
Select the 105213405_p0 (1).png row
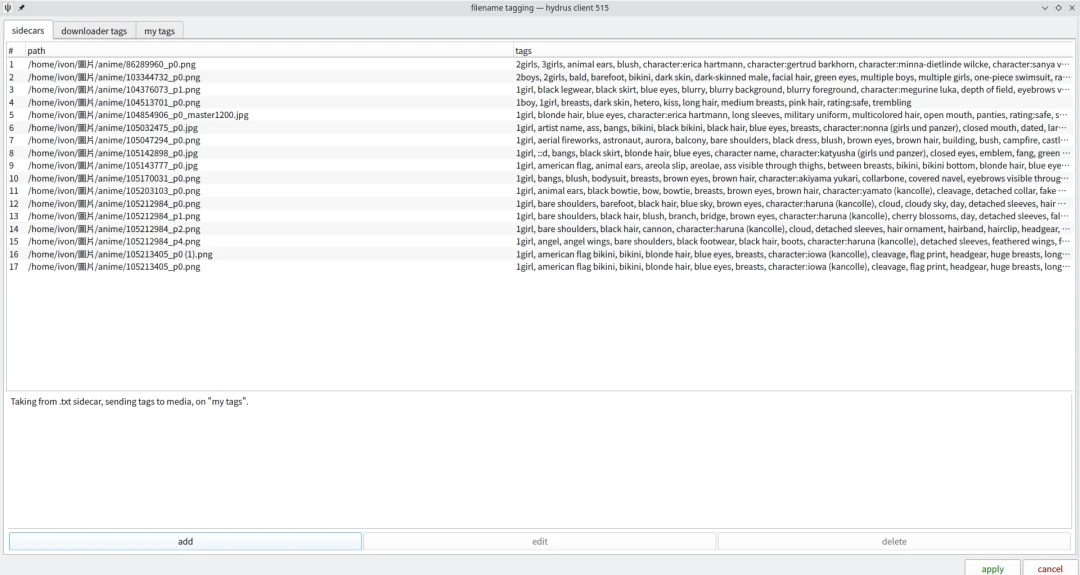point(120,254)
